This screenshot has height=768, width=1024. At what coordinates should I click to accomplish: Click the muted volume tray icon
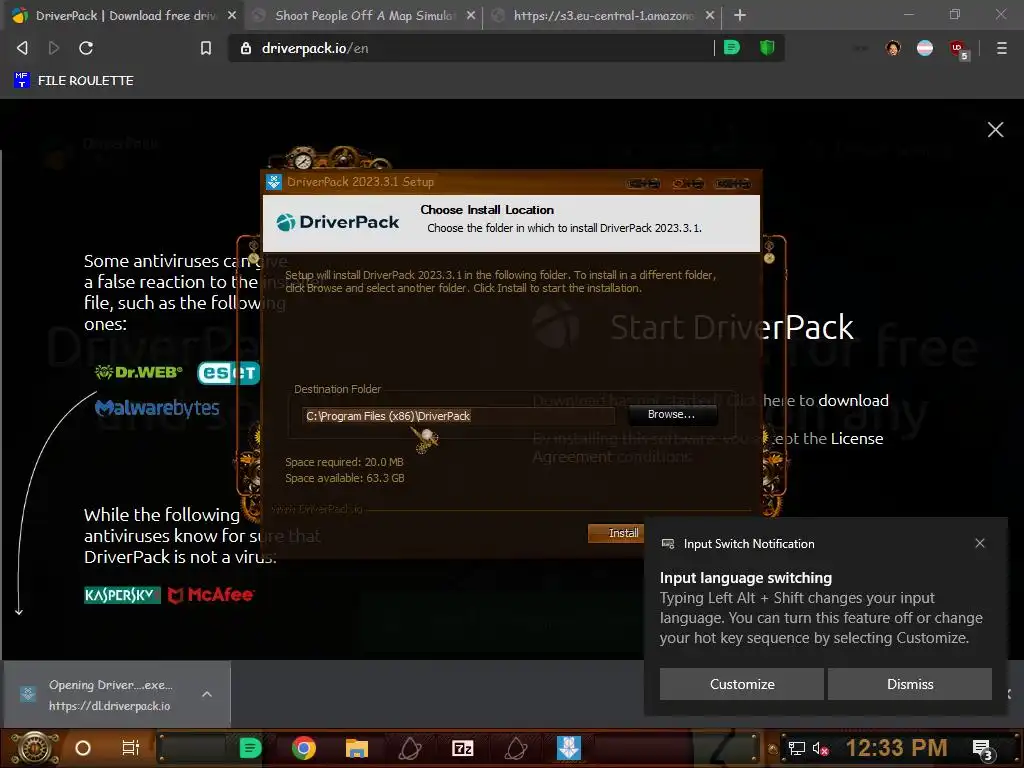click(820, 748)
